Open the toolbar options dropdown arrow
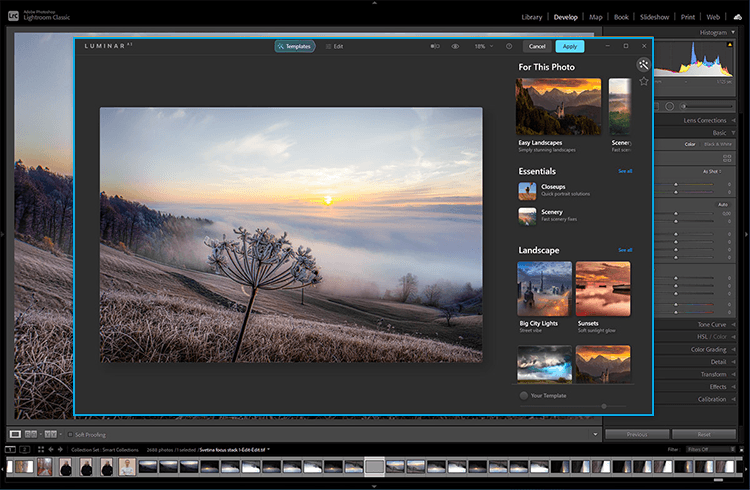 (595, 434)
